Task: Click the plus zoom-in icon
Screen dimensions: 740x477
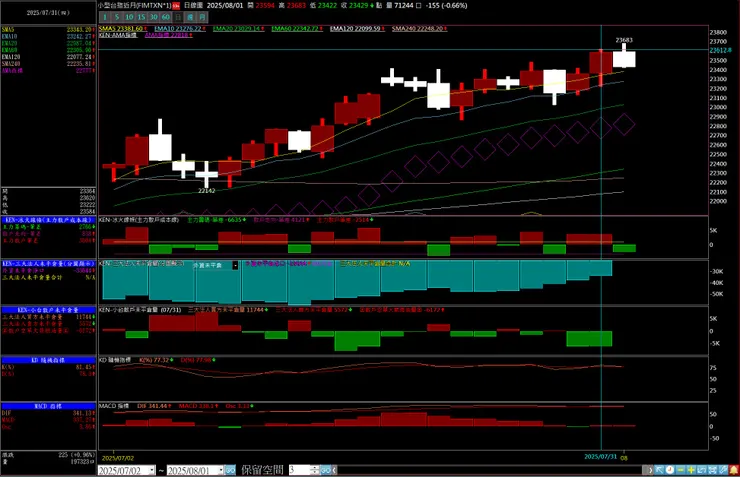Action: 691,470
